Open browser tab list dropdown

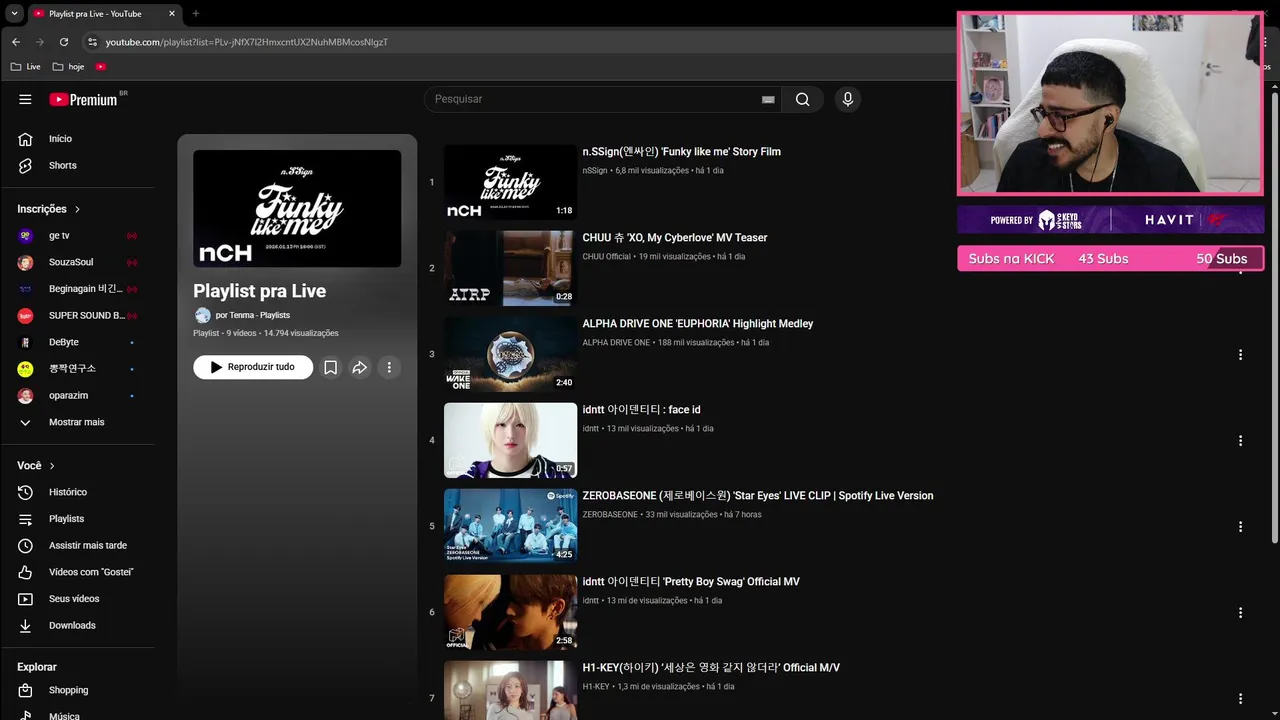[14, 14]
